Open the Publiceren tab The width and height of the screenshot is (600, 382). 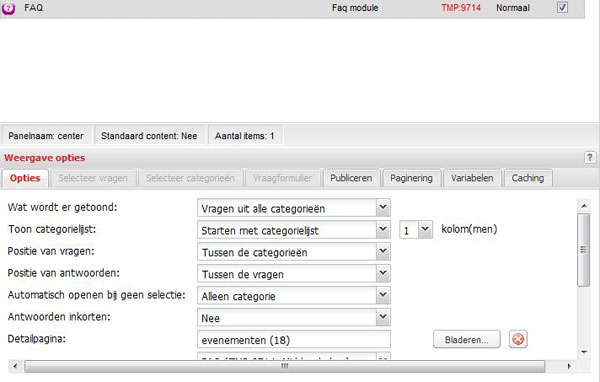coord(351,178)
